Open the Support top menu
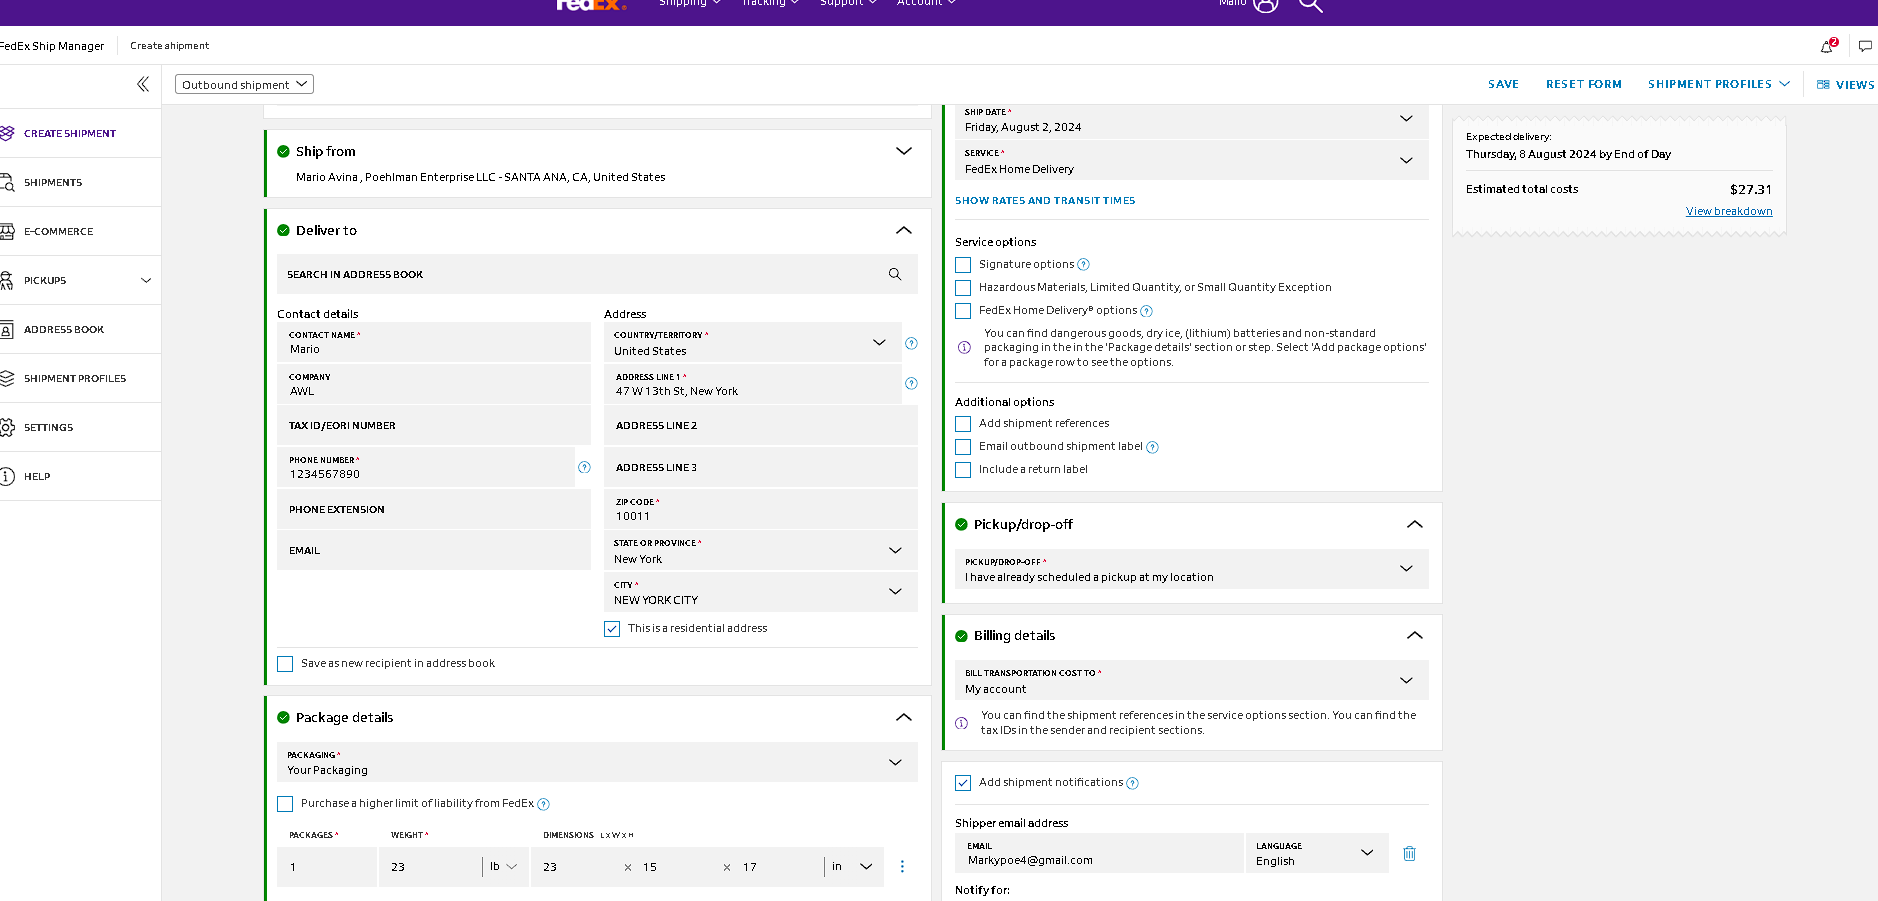Screen dimensions: 1878x901 click(848, 3)
